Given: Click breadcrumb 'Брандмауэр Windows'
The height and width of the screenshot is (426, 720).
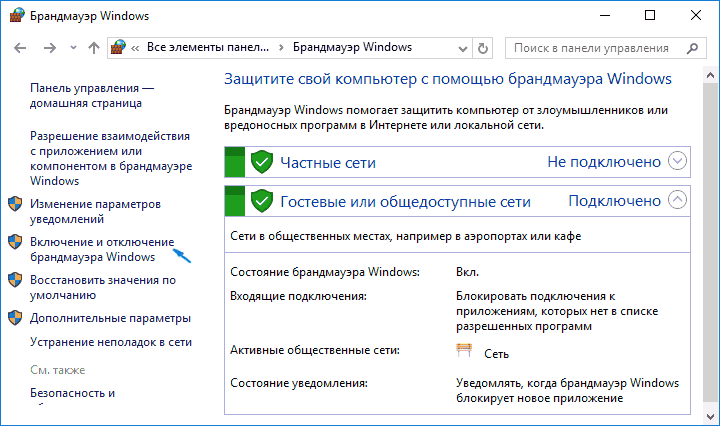Looking at the screenshot, I should pyautogui.click(x=352, y=47).
